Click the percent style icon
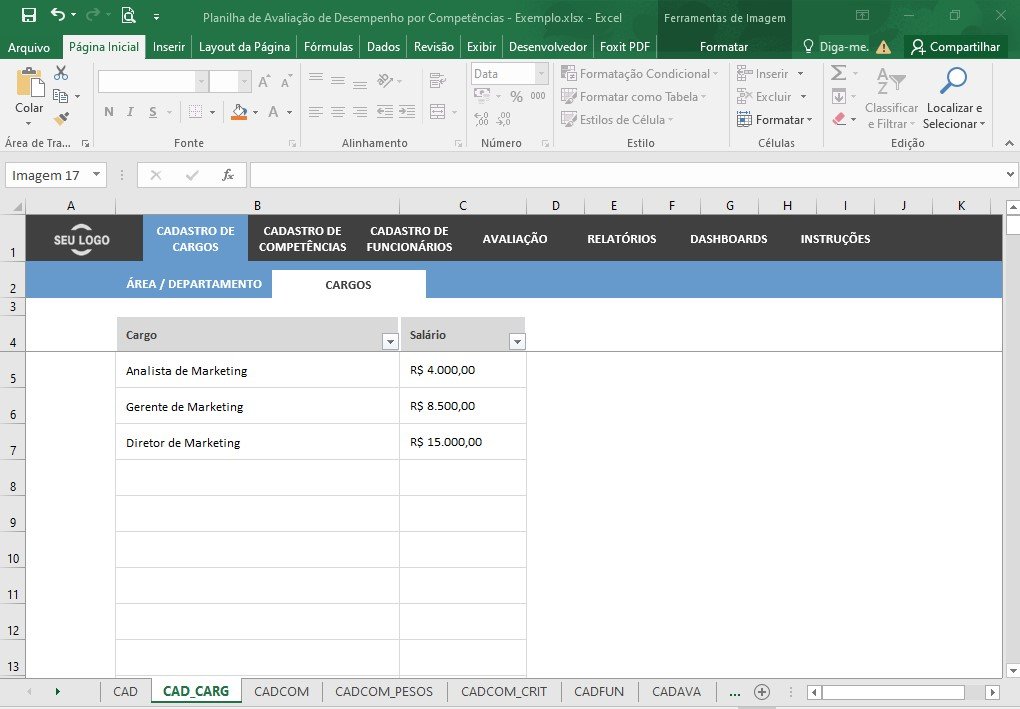 517,96
